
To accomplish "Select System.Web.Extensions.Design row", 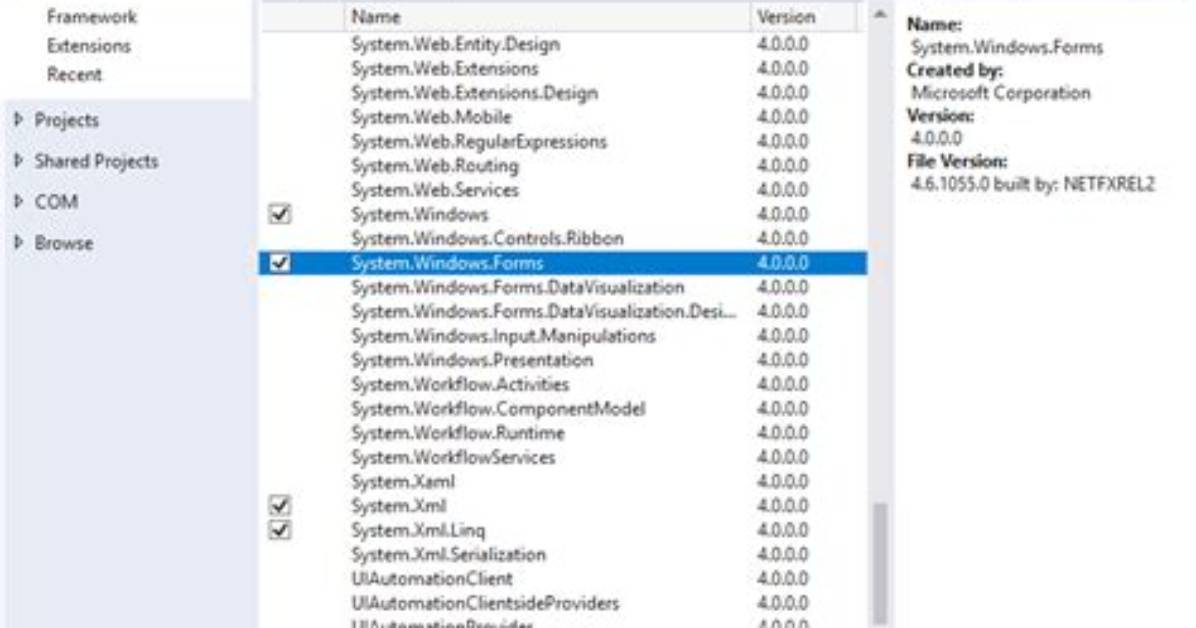I will click(563, 93).
